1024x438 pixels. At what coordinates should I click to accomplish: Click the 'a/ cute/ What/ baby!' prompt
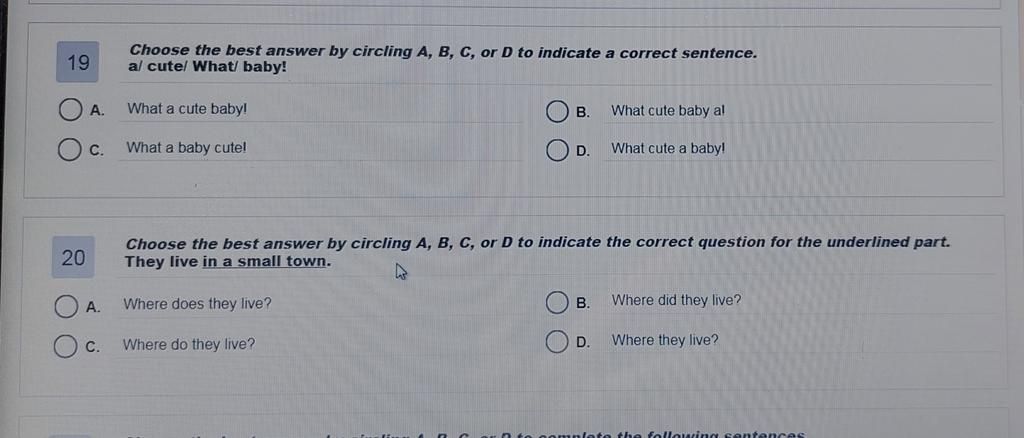[208, 67]
